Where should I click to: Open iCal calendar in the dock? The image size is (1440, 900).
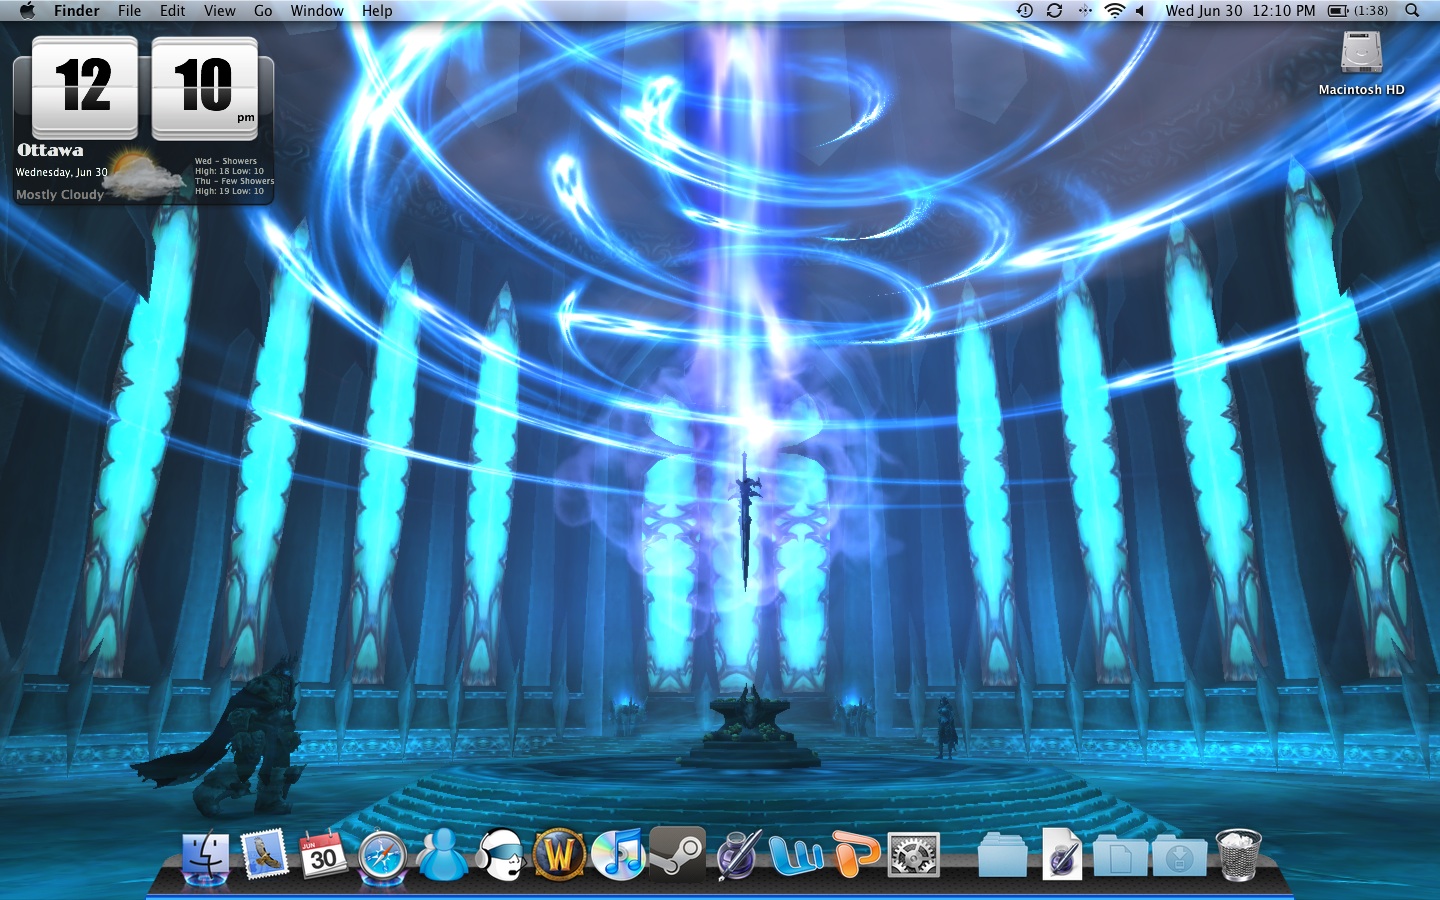(x=323, y=856)
